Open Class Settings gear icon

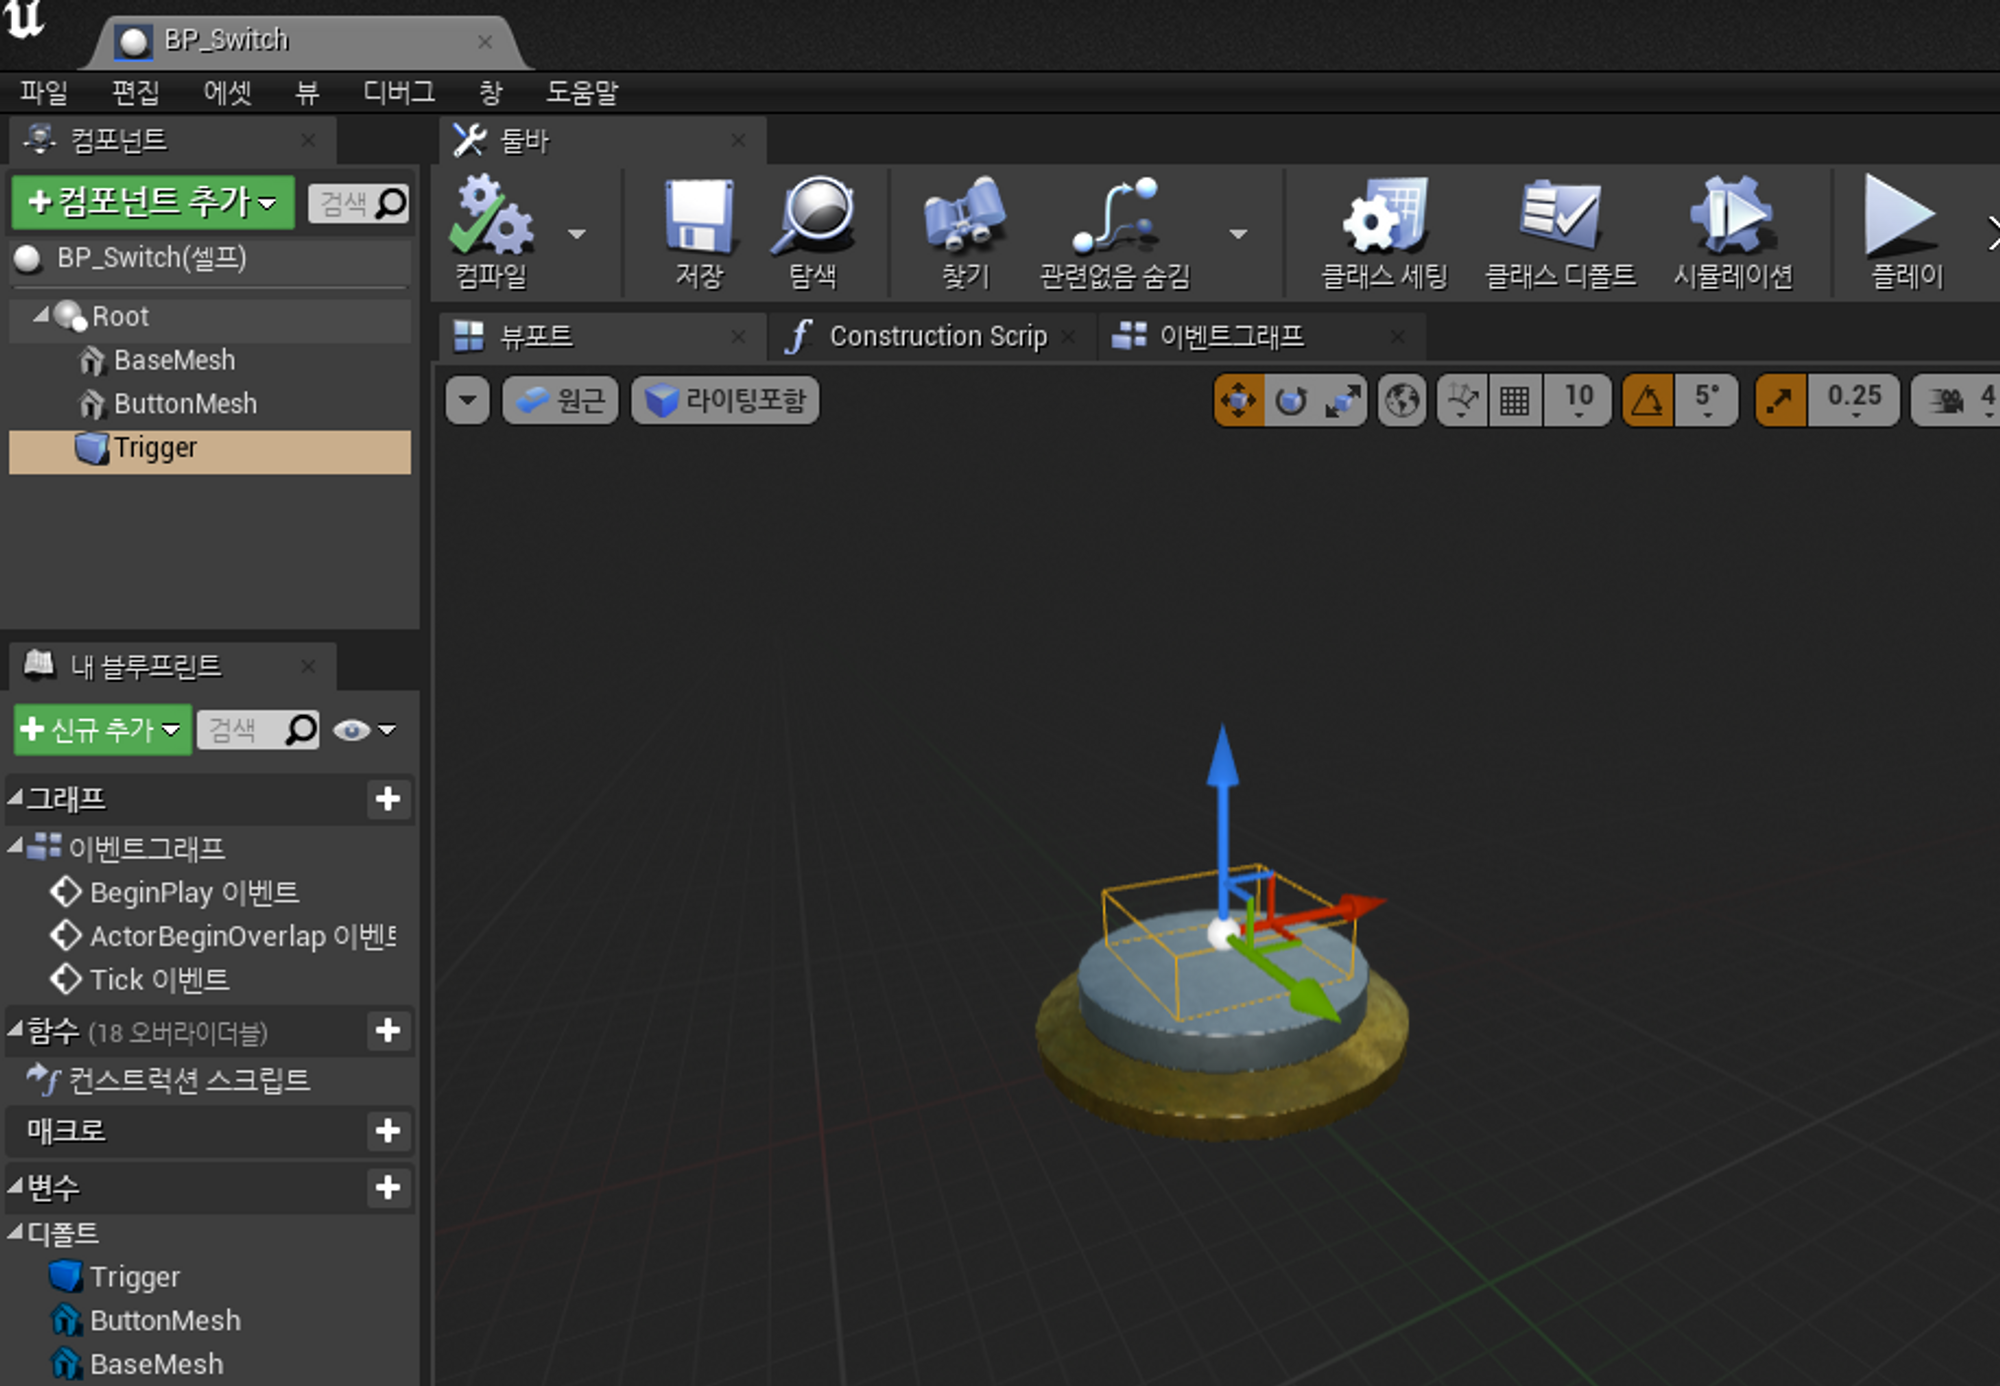click(1384, 216)
